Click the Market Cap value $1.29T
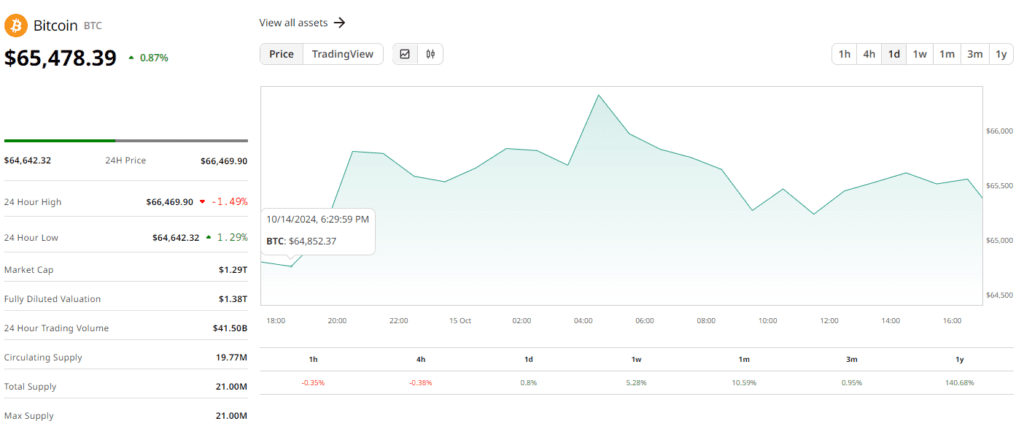Viewport: 1024px width, 421px height. point(234,270)
